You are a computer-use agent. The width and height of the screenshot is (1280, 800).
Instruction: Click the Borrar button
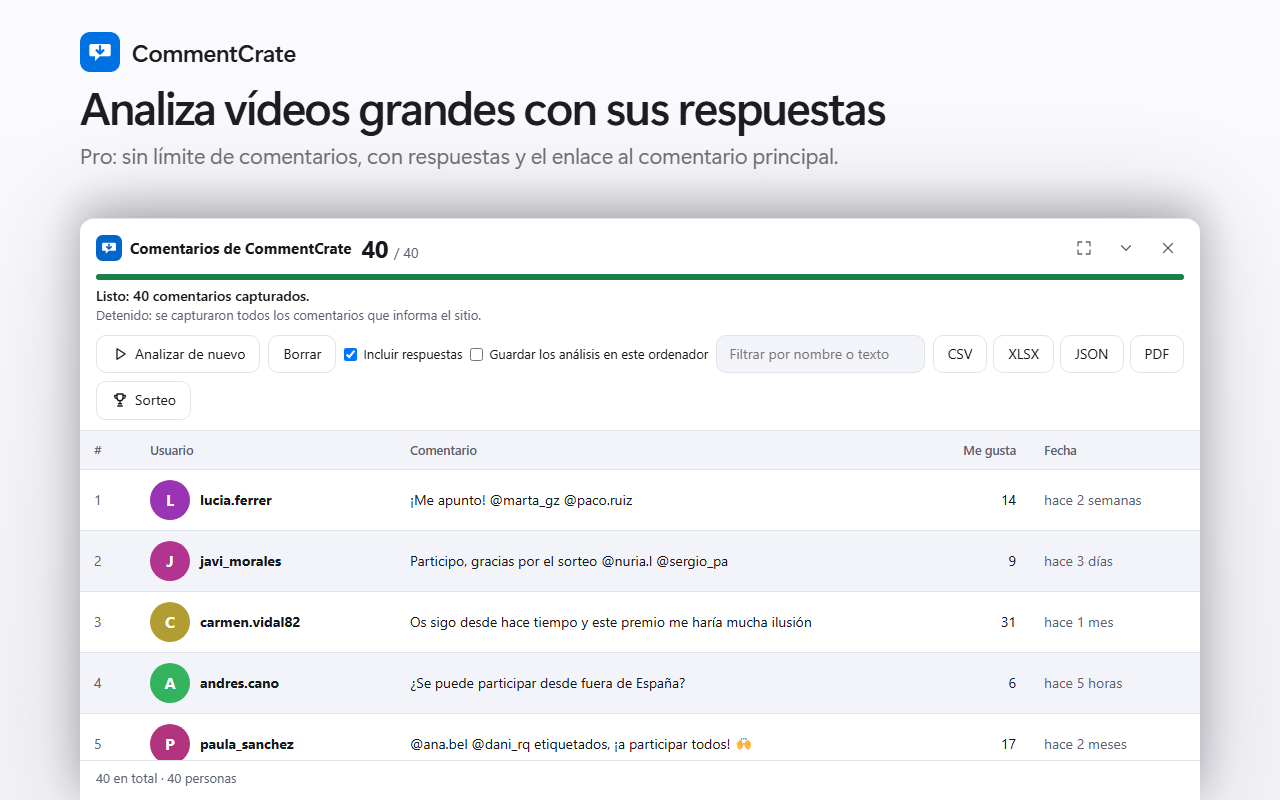click(x=302, y=354)
